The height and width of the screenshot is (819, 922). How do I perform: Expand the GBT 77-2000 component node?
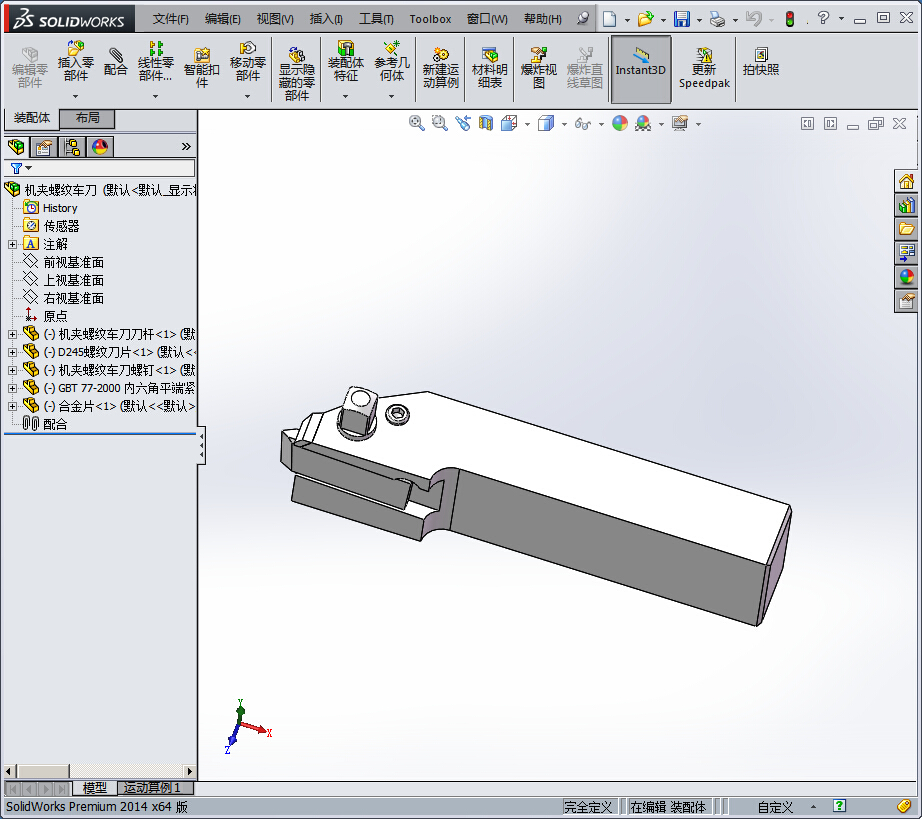point(12,389)
